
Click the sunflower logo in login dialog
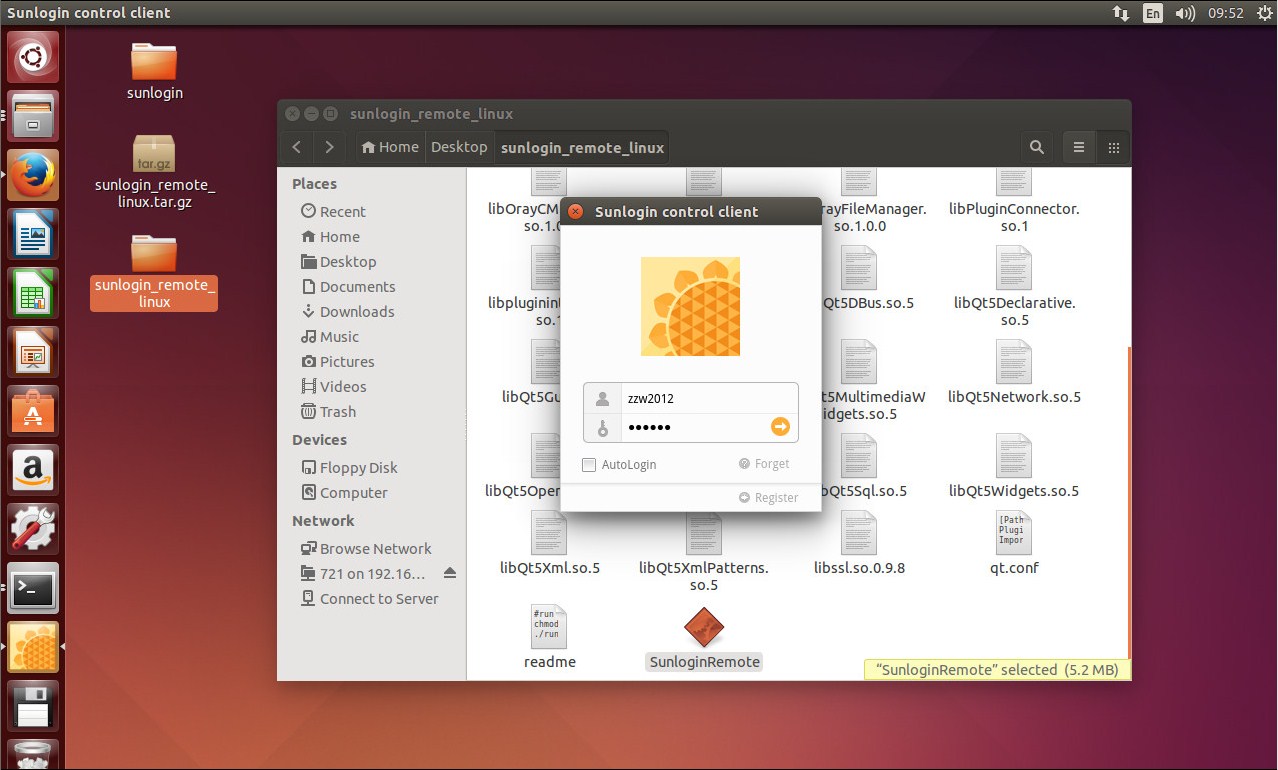(x=690, y=306)
